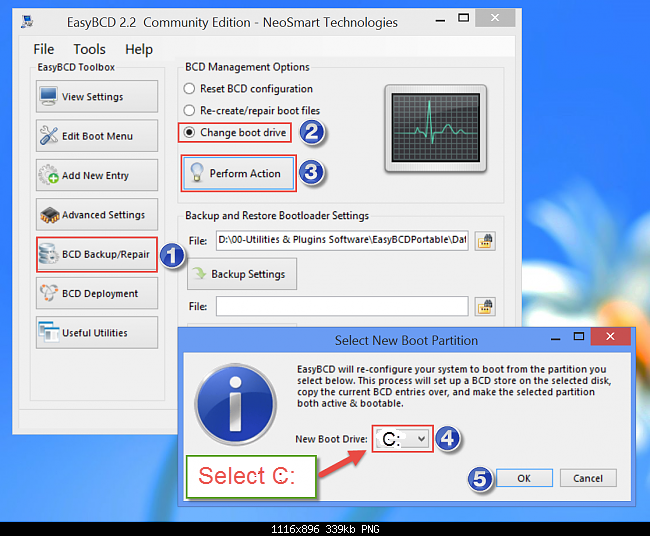Maximize the Select New Boot Partition dialog
650x536 pixels.
(x=579, y=336)
